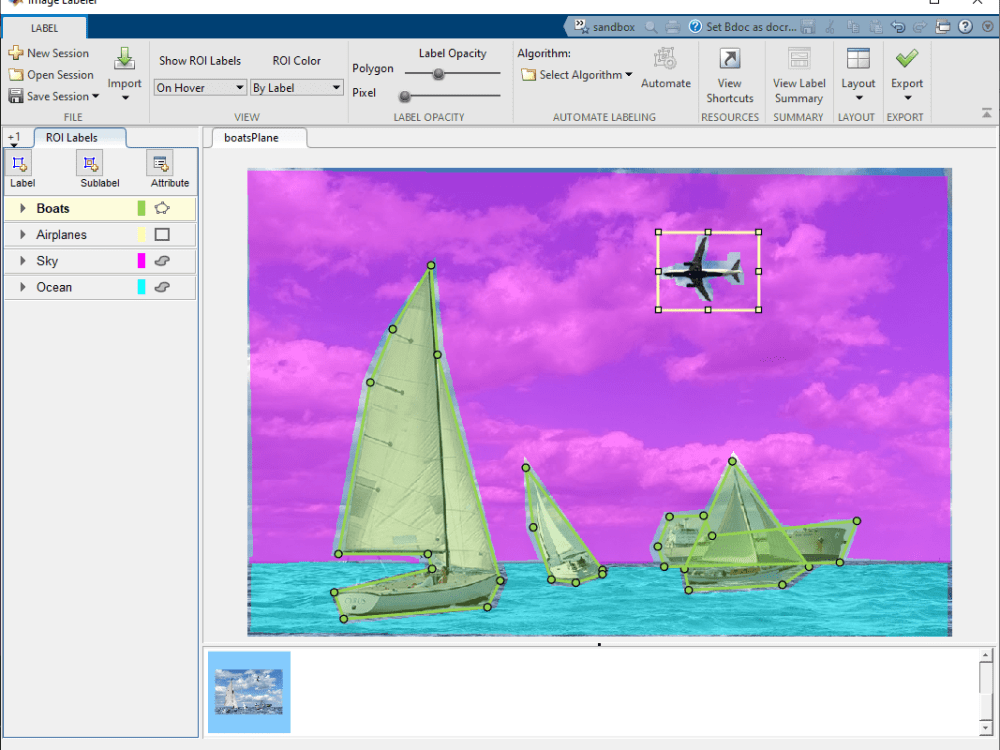The height and width of the screenshot is (750, 1000).
Task: Click the sandbox favorites icon
Action: [x=581, y=26]
